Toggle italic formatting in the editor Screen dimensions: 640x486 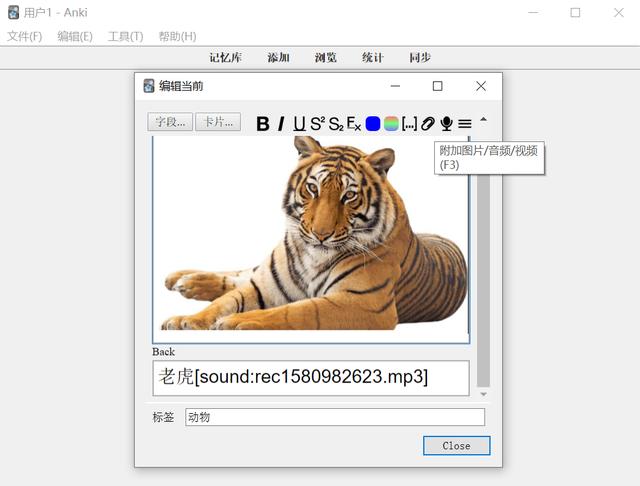(281, 124)
